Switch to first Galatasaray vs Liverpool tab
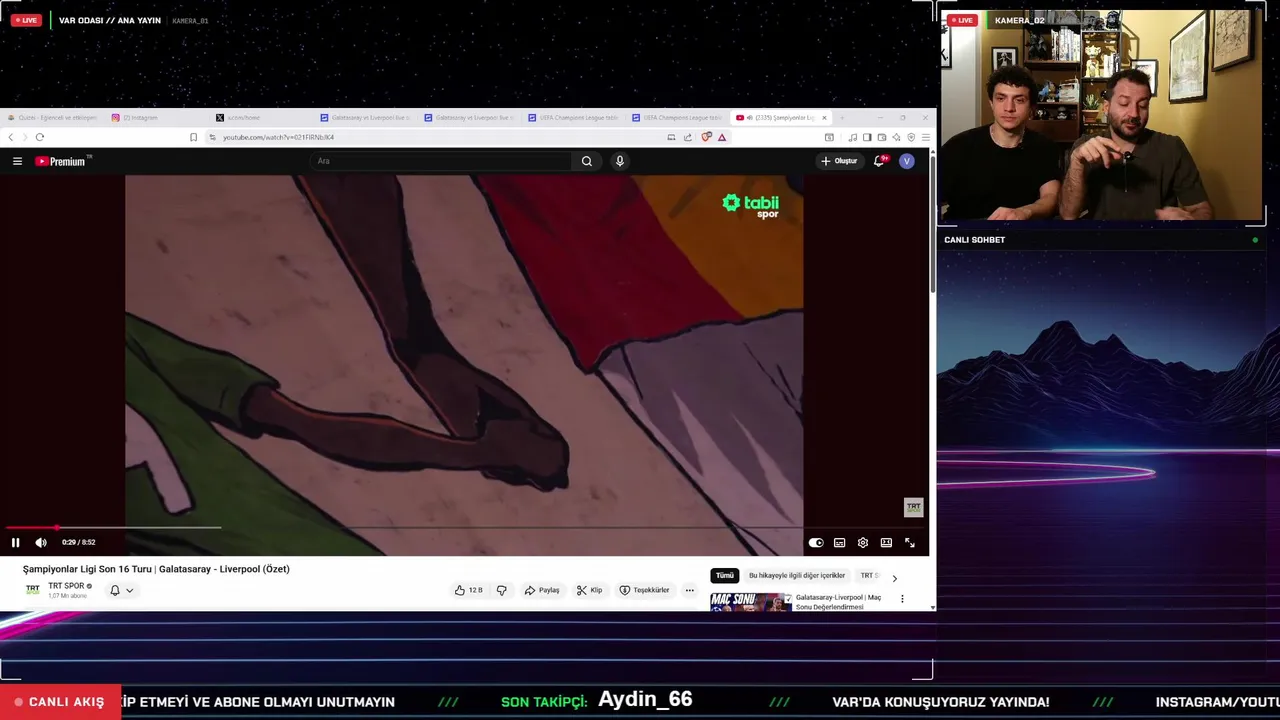The width and height of the screenshot is (1280, 720). click(x=364, y=117)
